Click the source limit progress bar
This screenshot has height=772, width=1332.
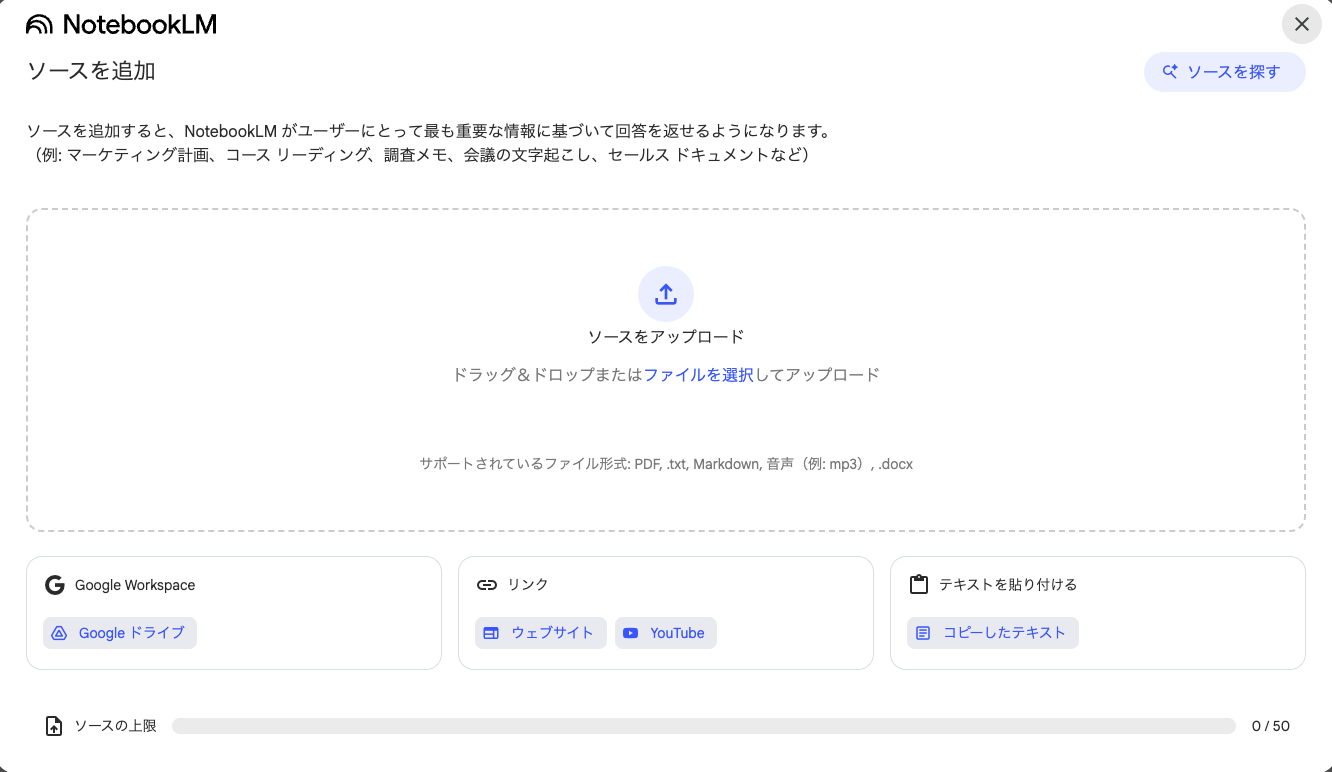click(705, 725)
